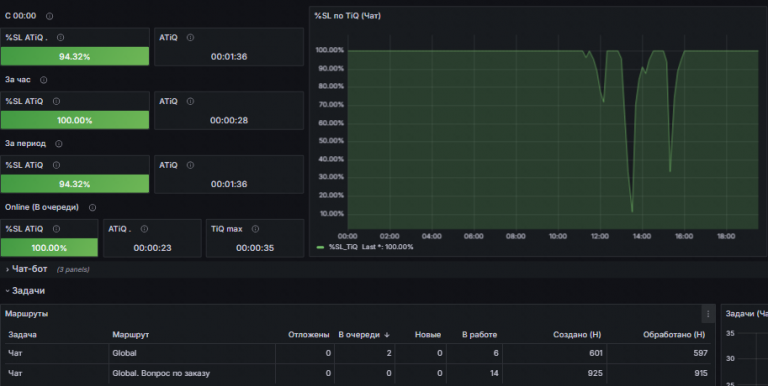Viewport: 768px width, 386px height.
Task: Click the %SL_TiQ legend color marker
Action: [320, 247]
